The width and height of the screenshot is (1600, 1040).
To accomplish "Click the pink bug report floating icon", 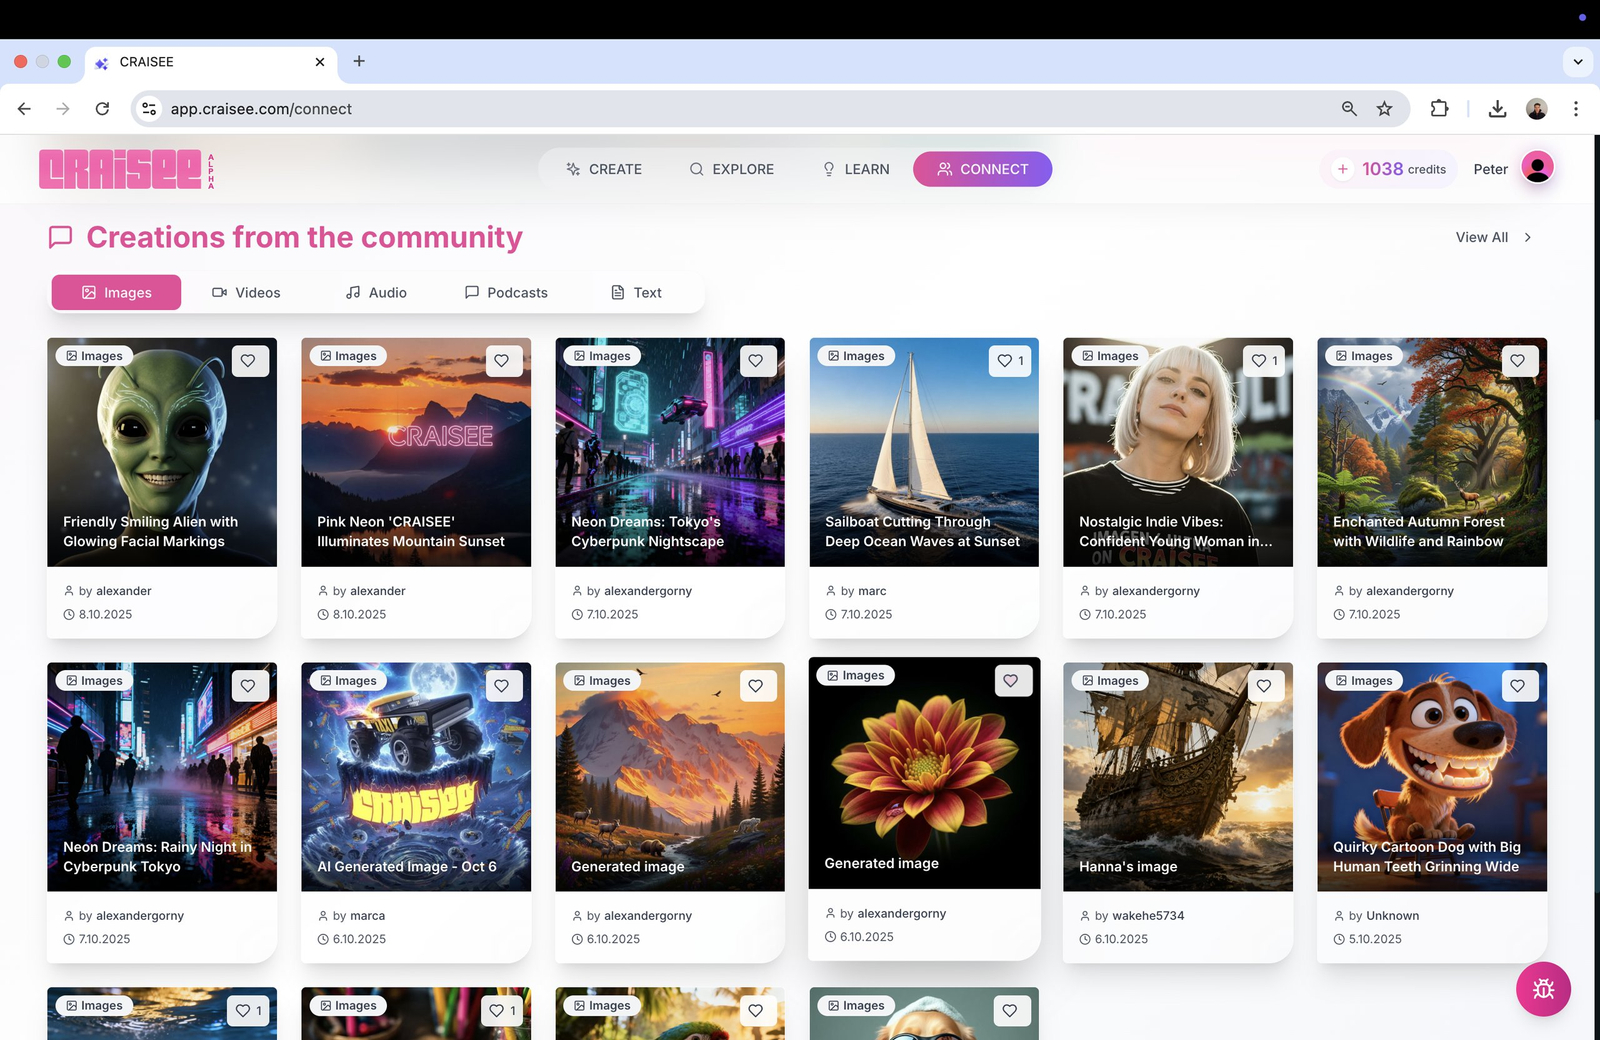I will [1543, 989].
